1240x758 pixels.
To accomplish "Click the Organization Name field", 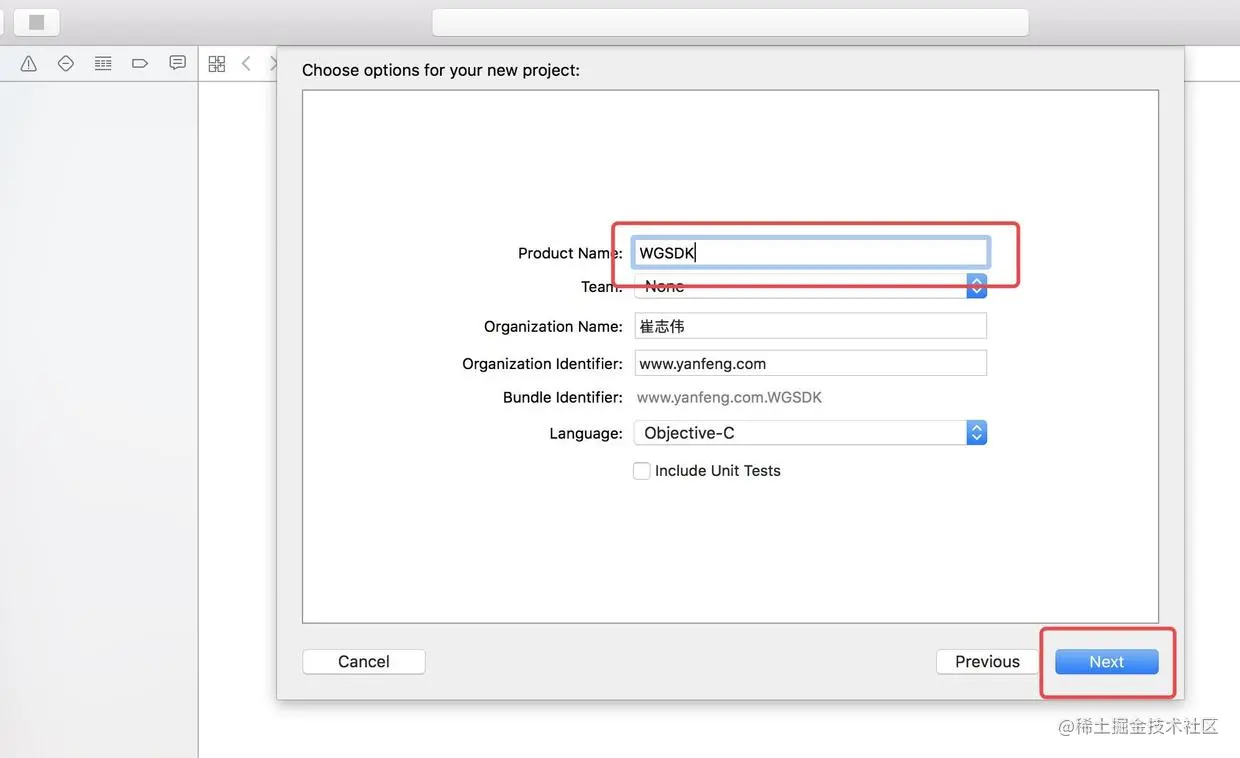I will point(811,326).
